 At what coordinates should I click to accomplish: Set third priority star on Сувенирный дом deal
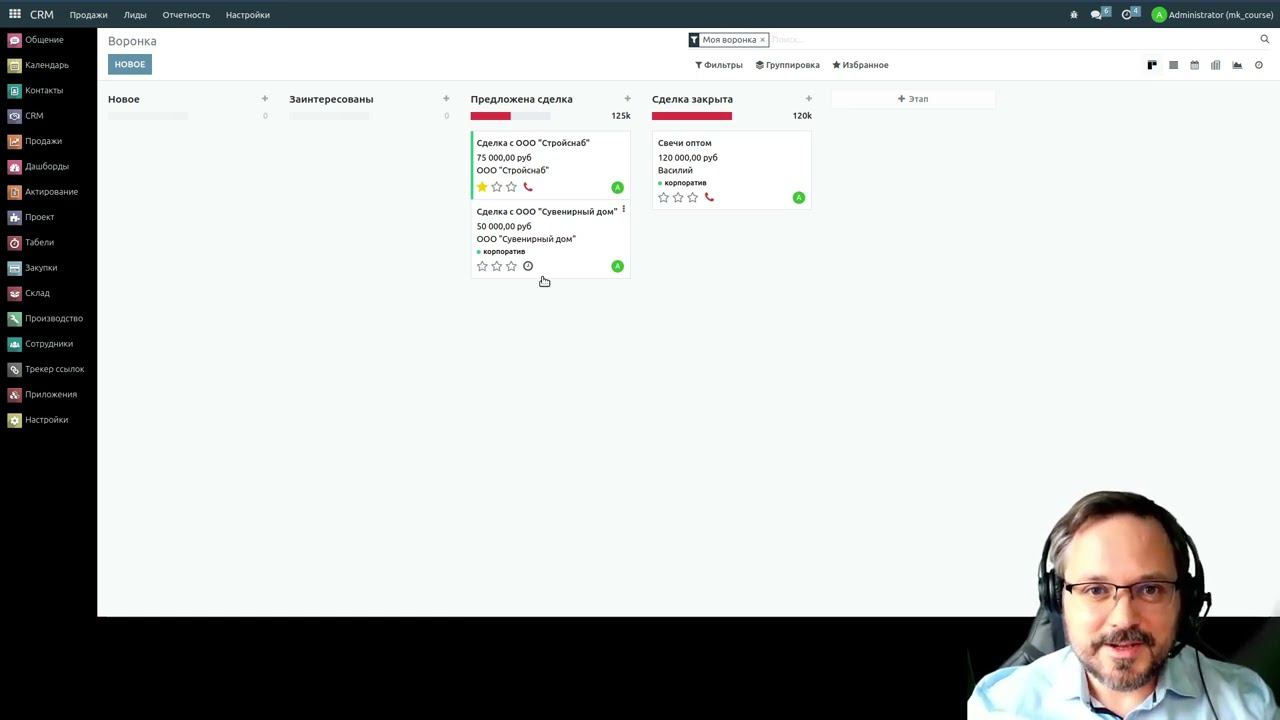click(x=511, y=266)
